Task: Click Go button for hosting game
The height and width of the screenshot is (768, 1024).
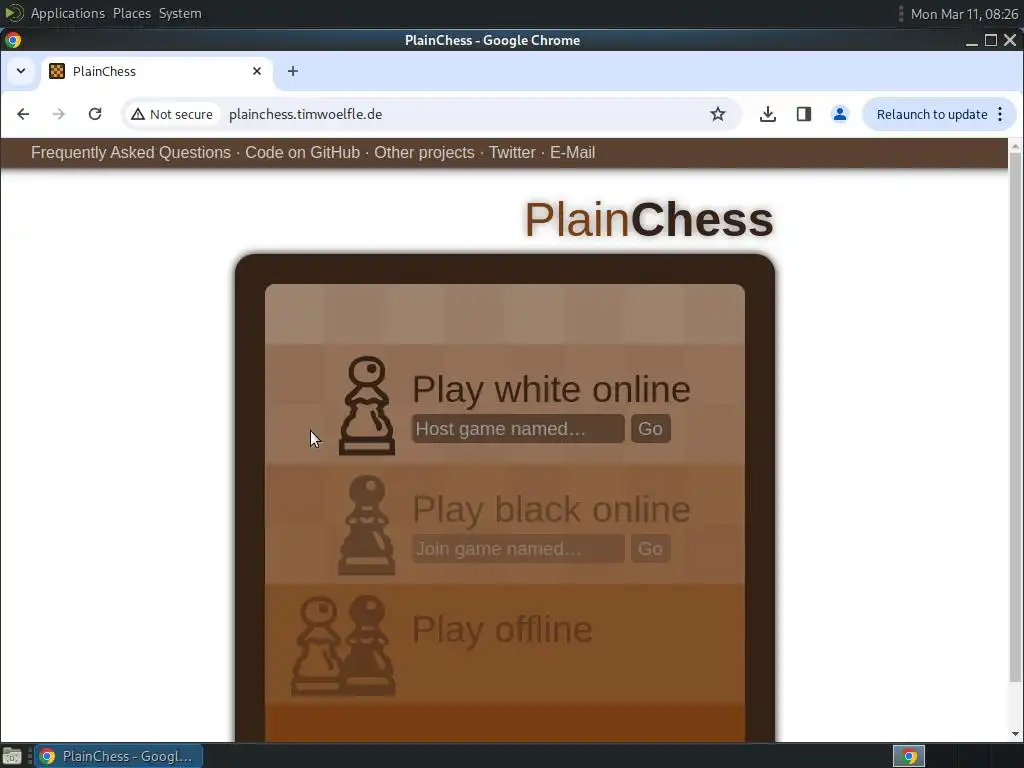Action: [650, 428]
